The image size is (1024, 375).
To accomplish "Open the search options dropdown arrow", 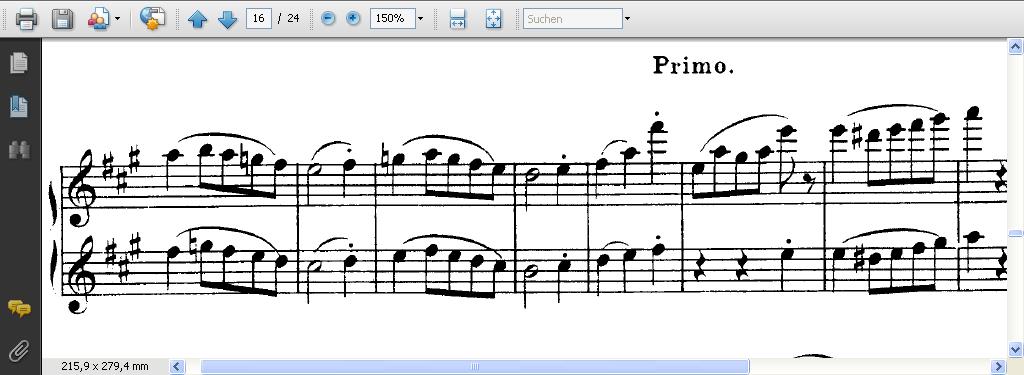I will pyautogui.click(x=628, y=18).
